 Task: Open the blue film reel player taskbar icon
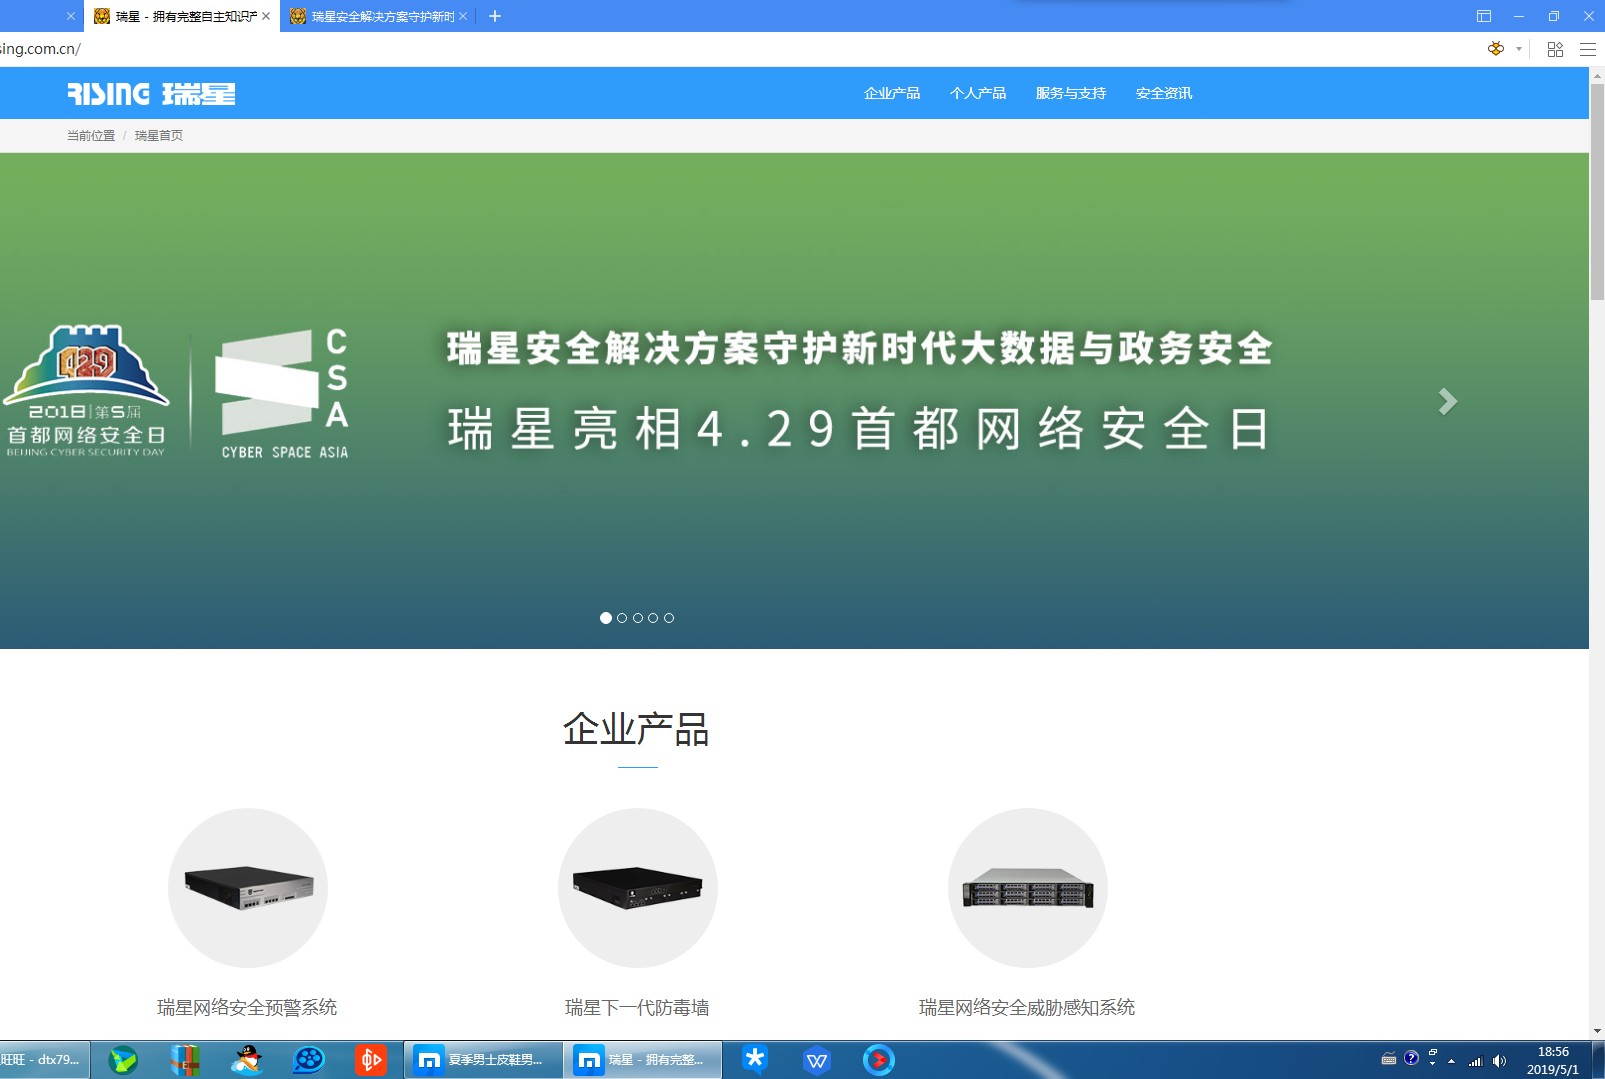coord(309,1060)
